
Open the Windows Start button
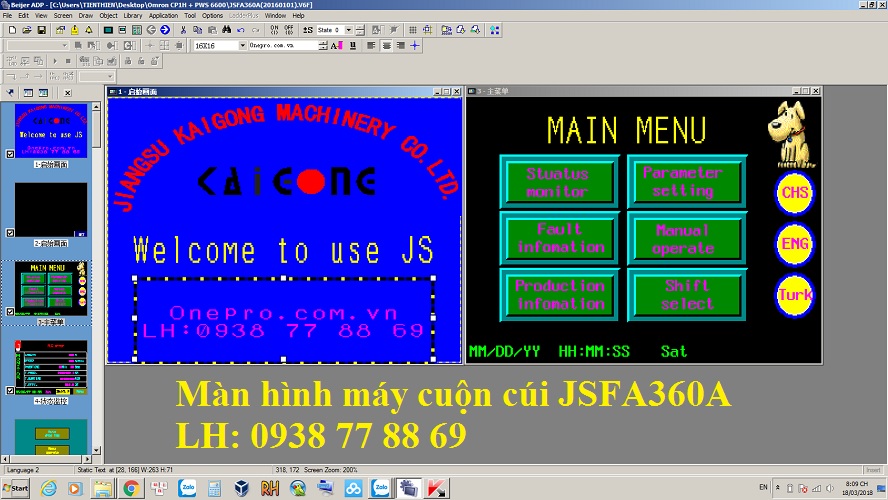click(15, 488)
